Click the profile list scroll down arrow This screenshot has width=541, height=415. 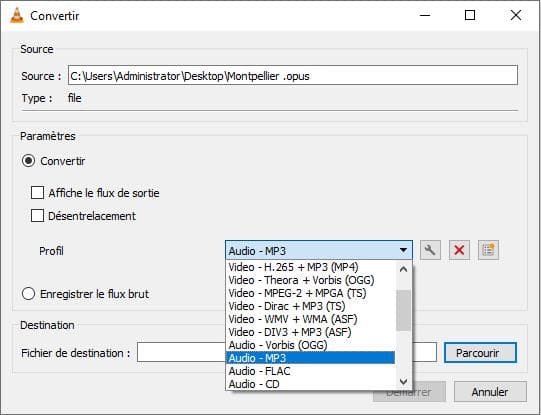click(x=403, y=381)
